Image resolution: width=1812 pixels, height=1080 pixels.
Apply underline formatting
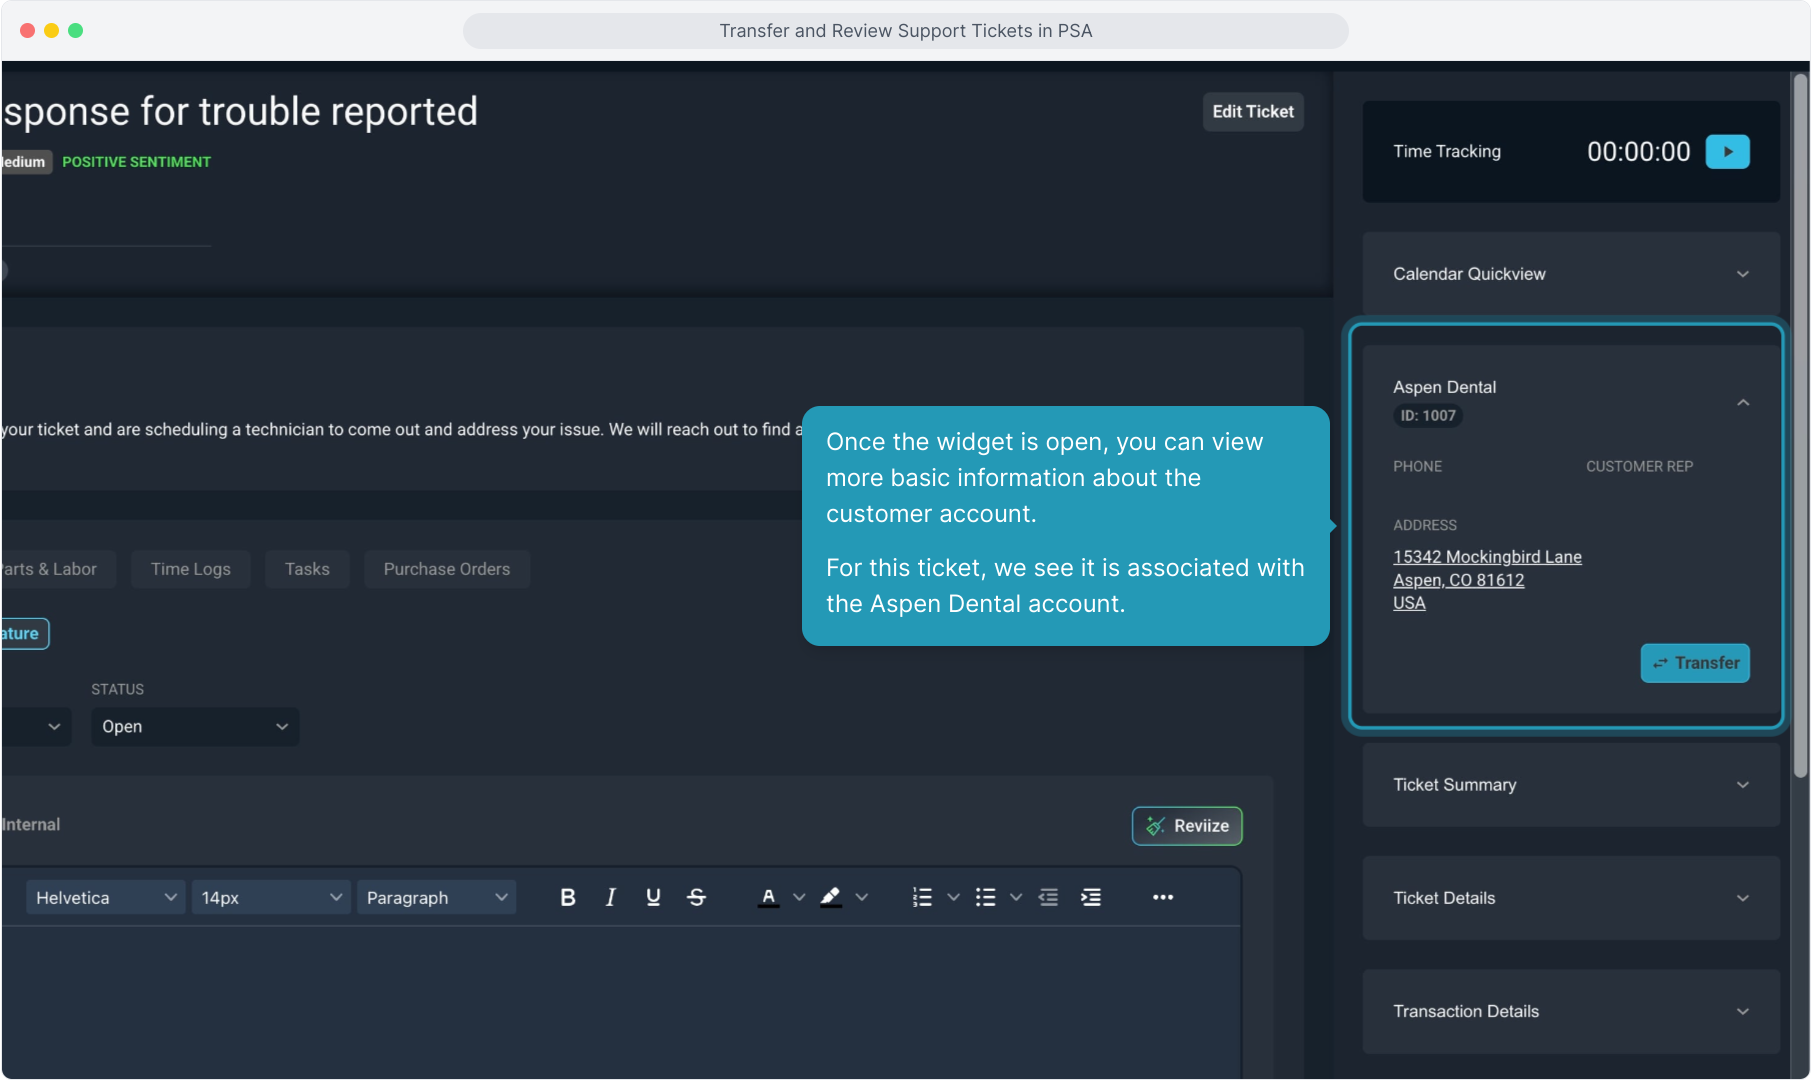653,898
